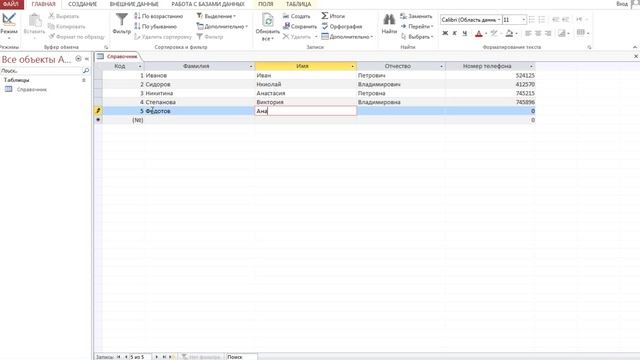Open the Calibri font name dropdown
Viewport: 640px width, 360px height.
click(499, 20)
